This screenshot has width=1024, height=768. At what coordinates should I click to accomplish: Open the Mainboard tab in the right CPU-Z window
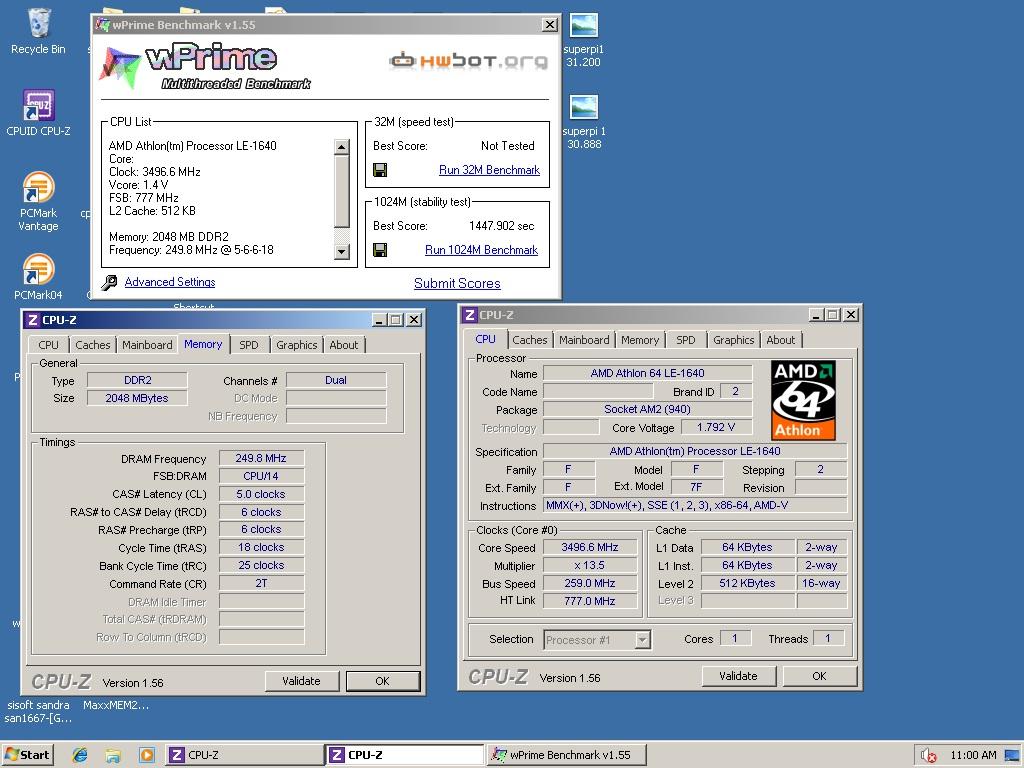click(584, 340)
